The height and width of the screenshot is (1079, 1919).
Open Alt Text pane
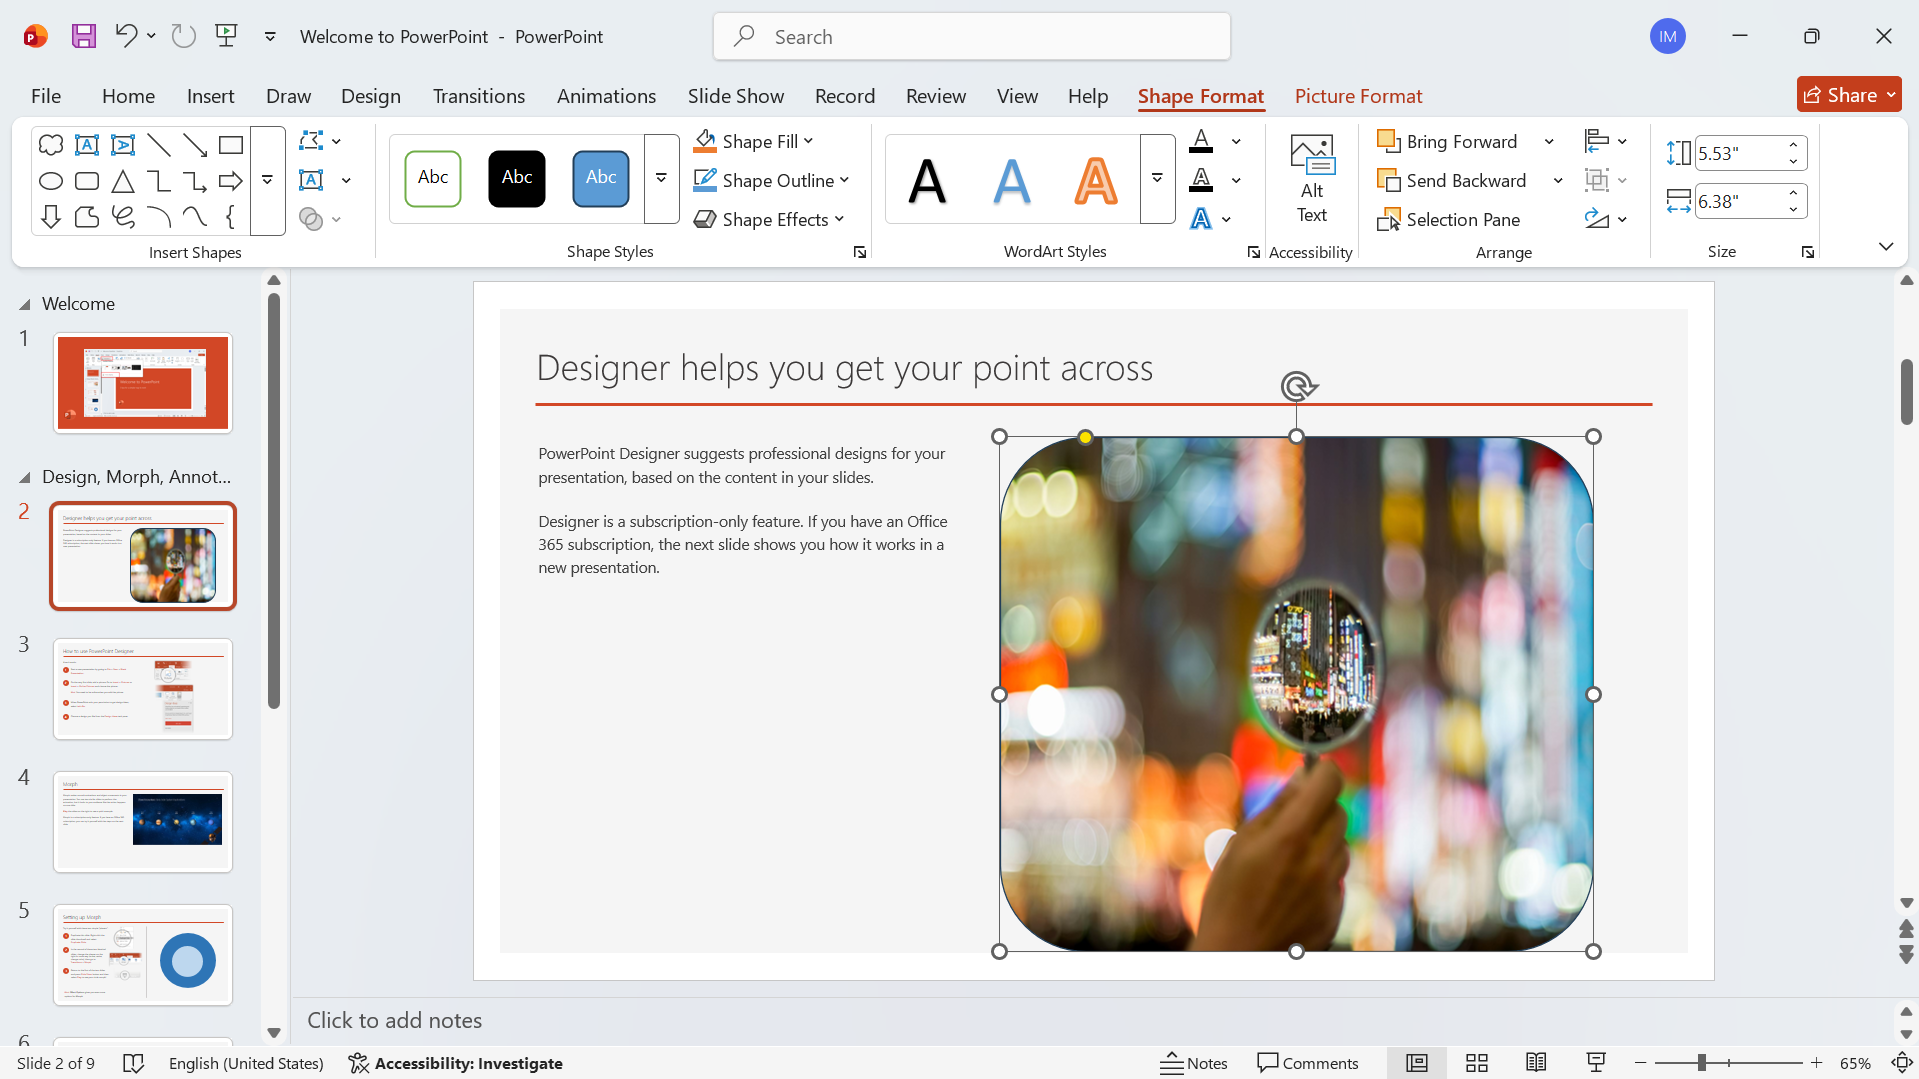coord(1312,180)
